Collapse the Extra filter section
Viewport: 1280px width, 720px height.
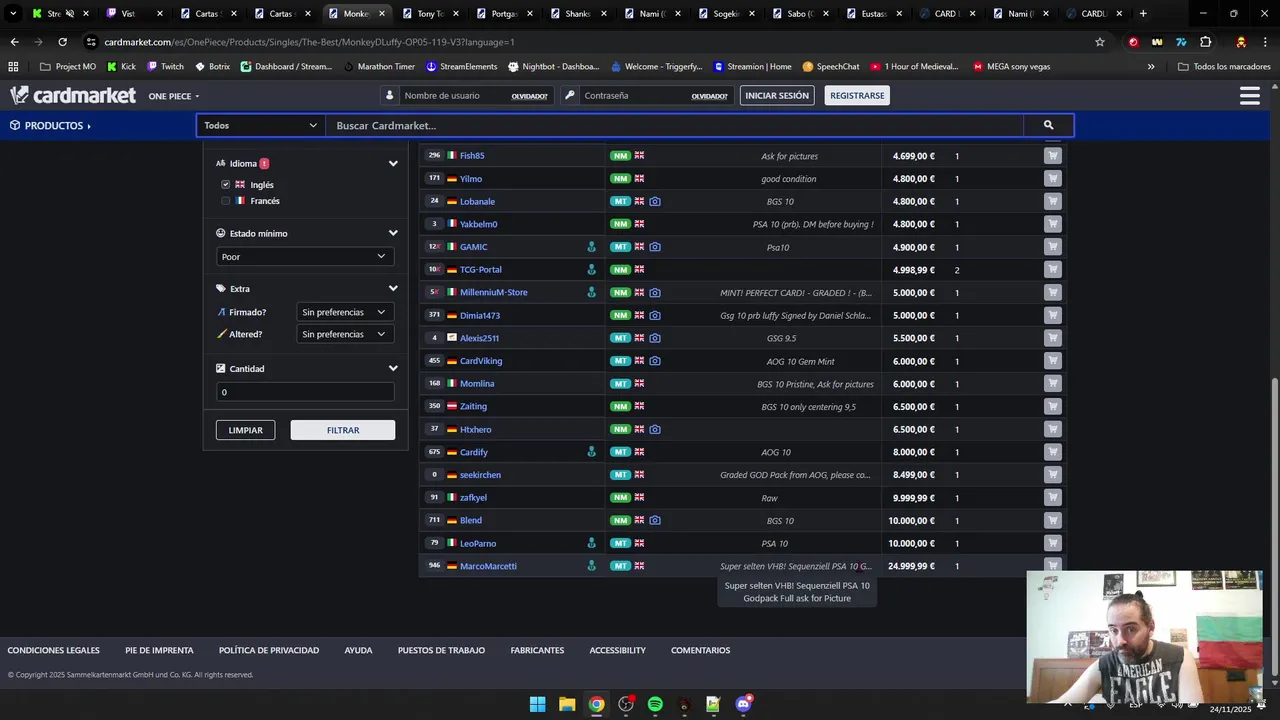[393, 289]
